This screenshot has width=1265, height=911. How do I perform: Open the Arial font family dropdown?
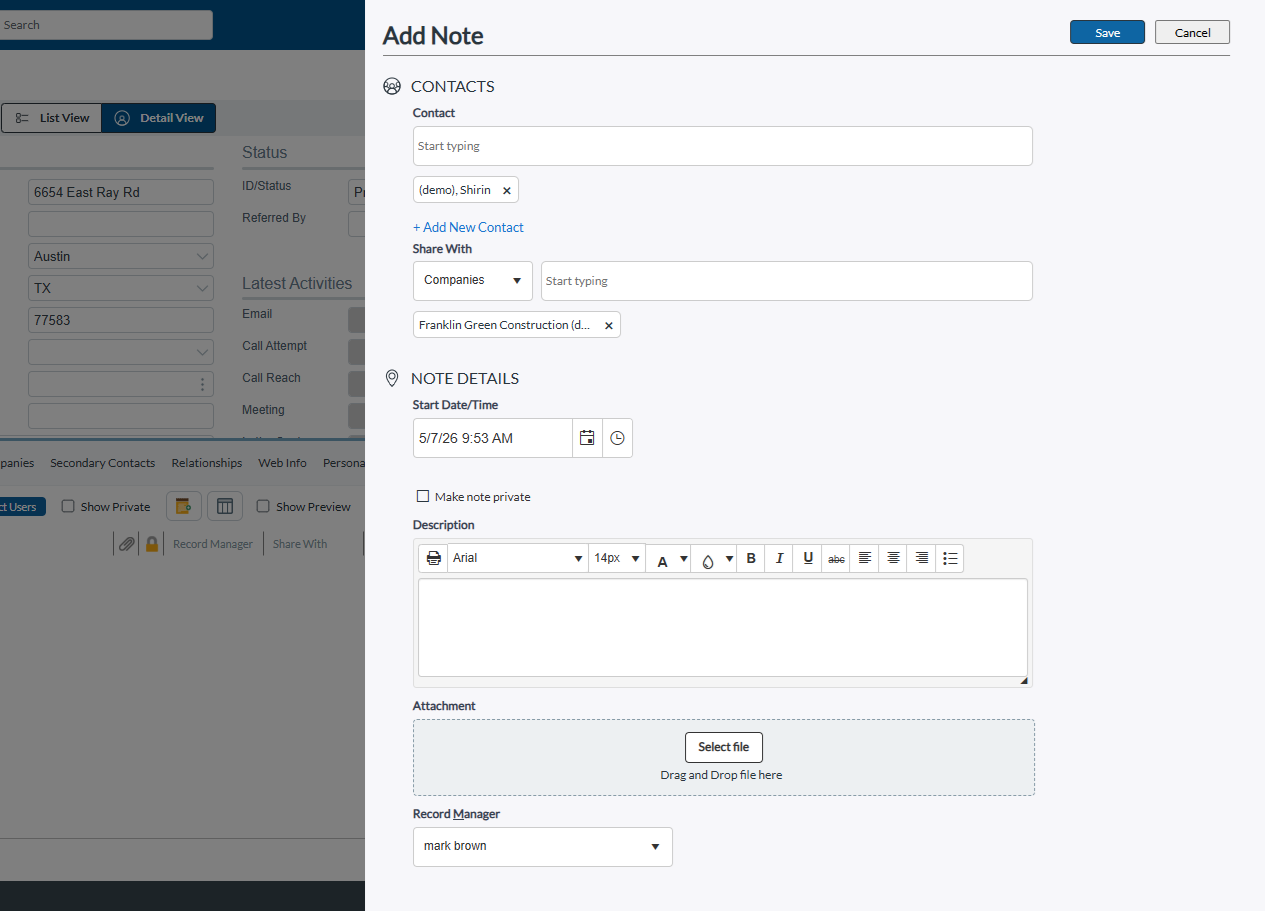coord(518,558)
